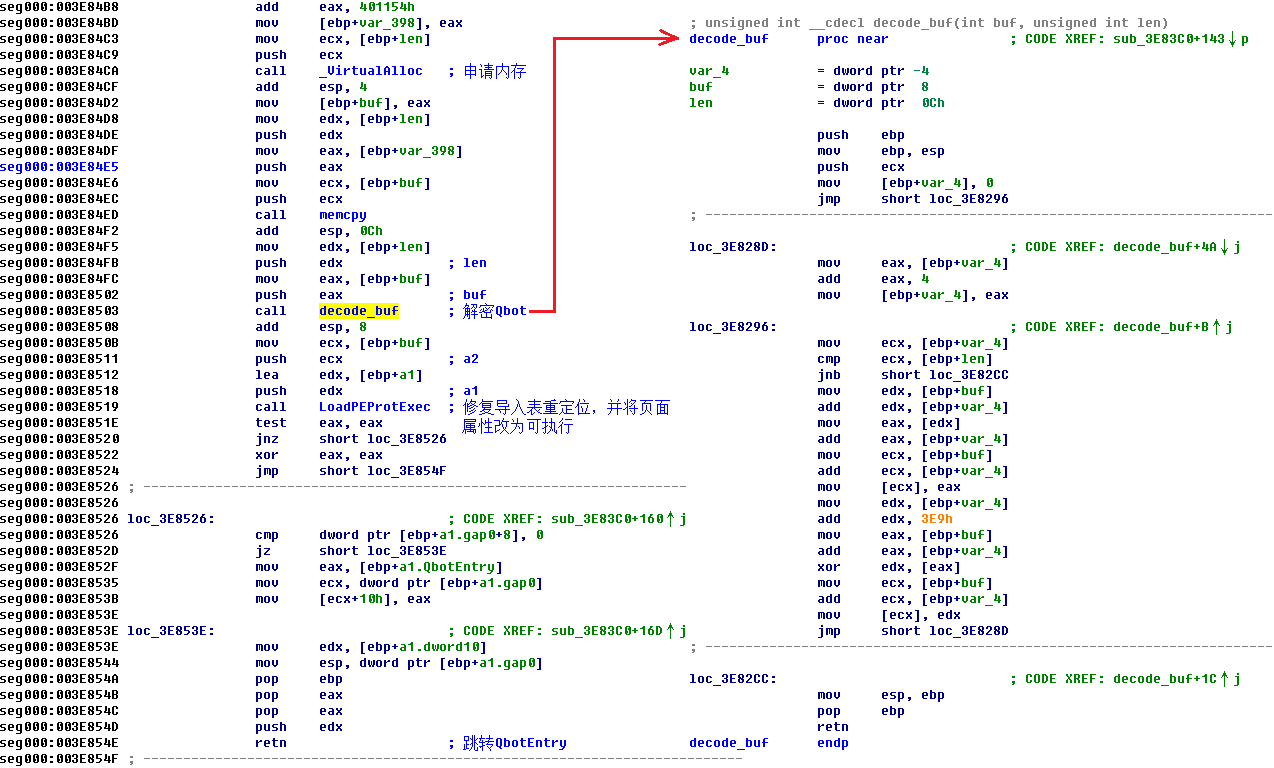
Task: Select the memcpy call operand
Action: 342,215
